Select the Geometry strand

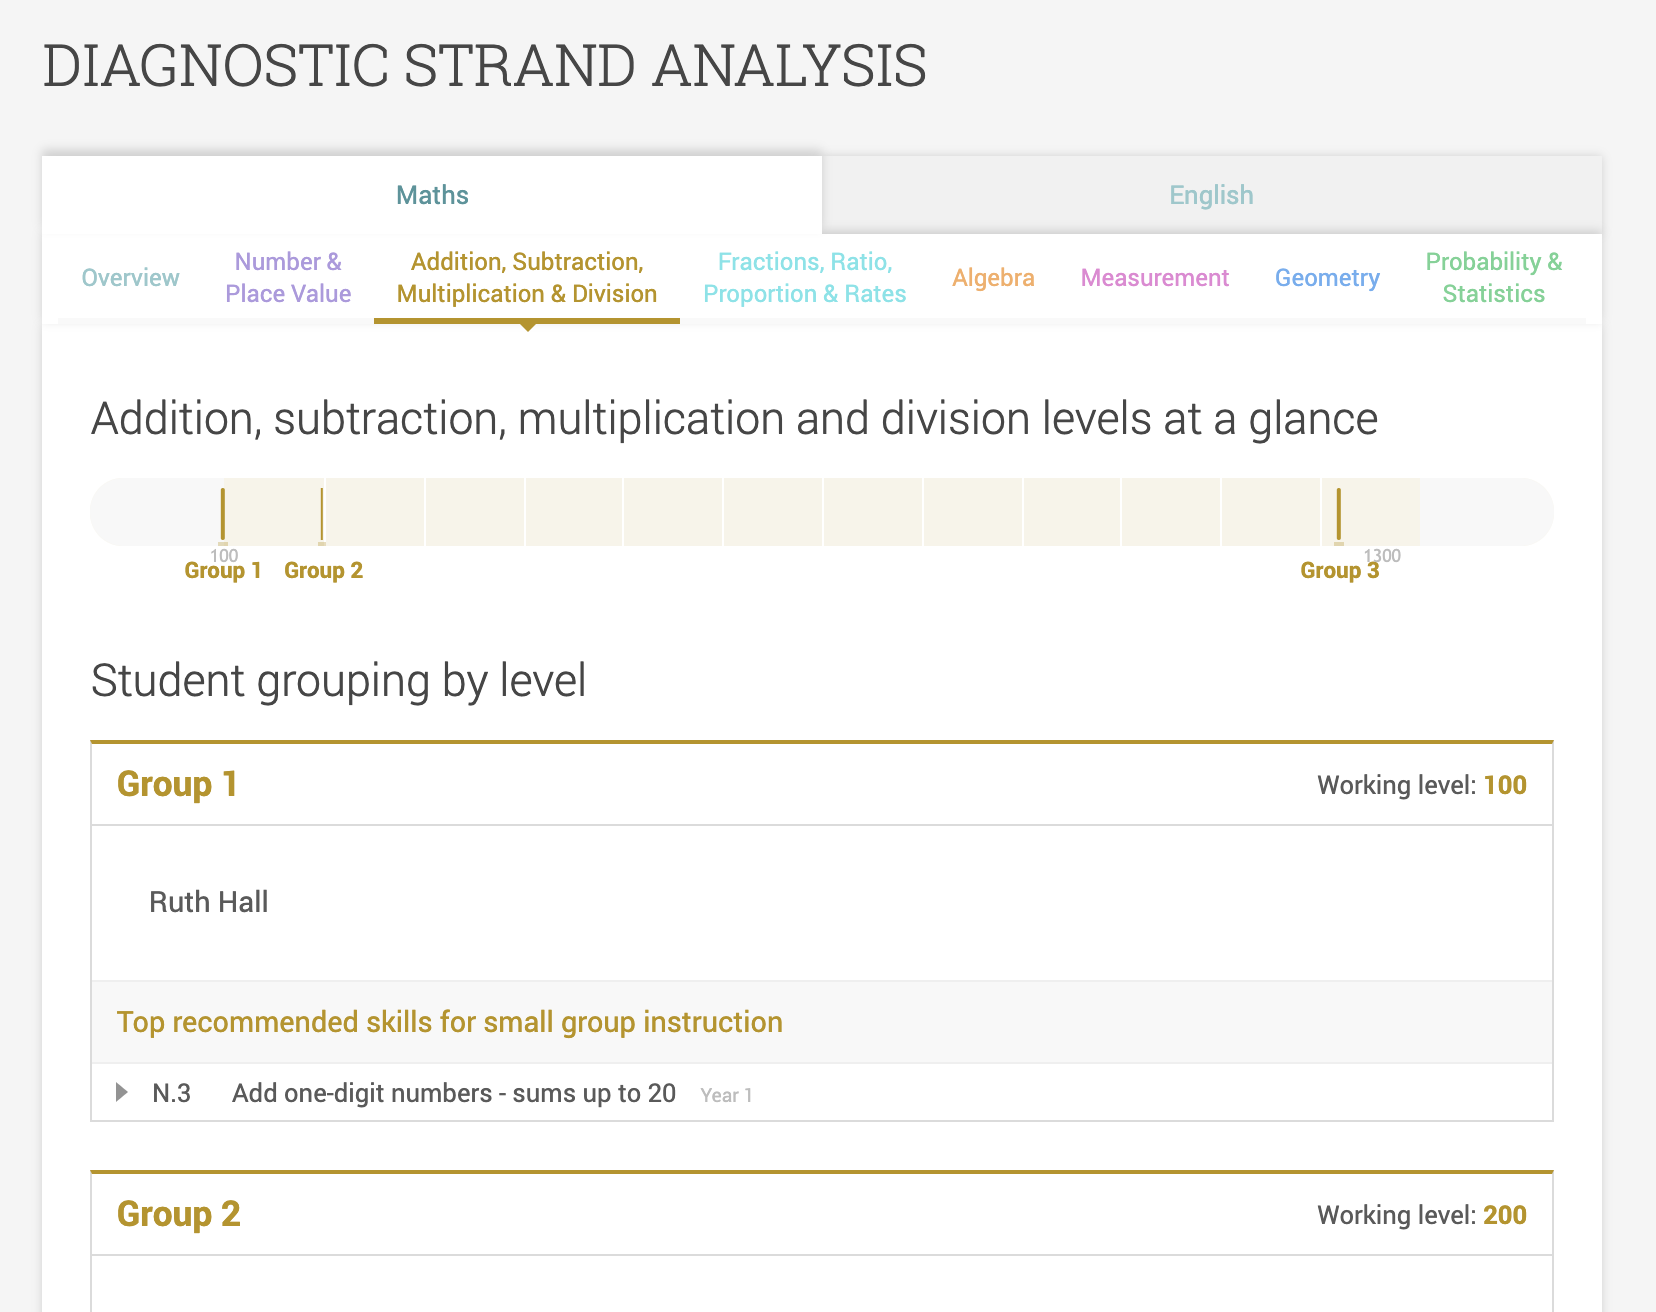(1327, 278)
